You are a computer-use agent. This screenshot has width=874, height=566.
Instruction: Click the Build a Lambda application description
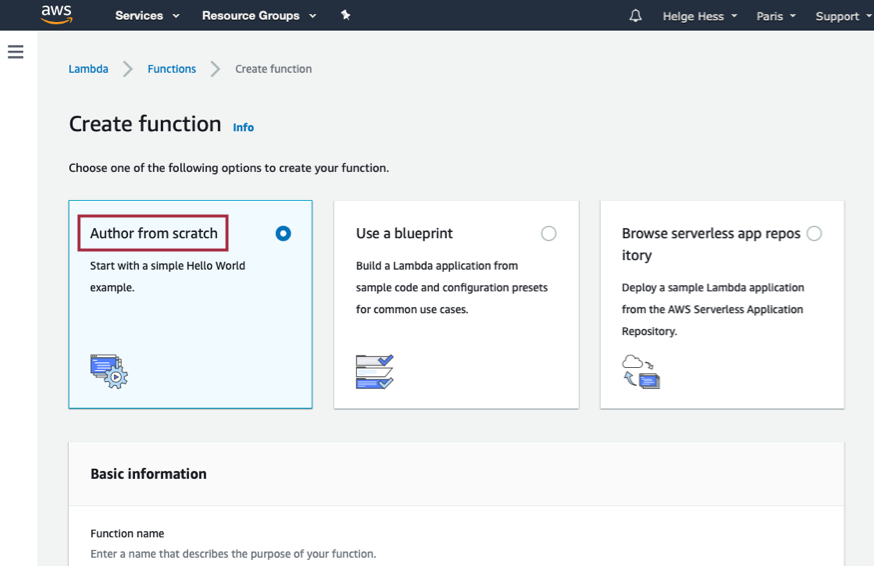point(452,287)
